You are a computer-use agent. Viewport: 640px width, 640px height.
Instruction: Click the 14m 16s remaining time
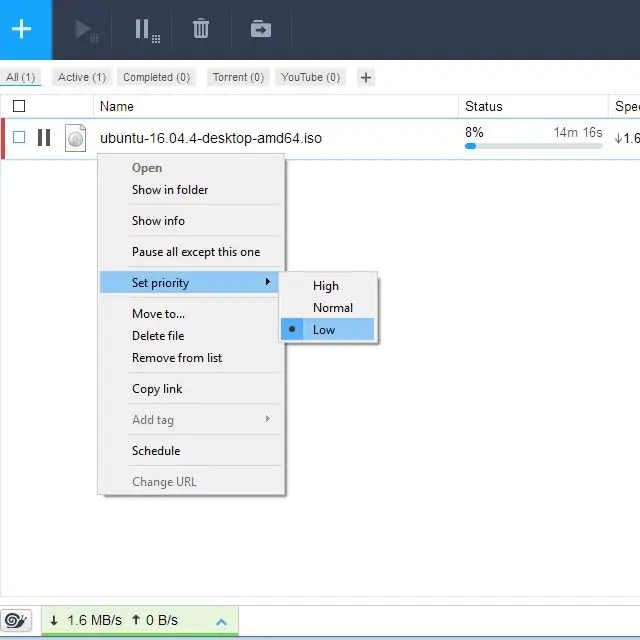tap(578, 132)
